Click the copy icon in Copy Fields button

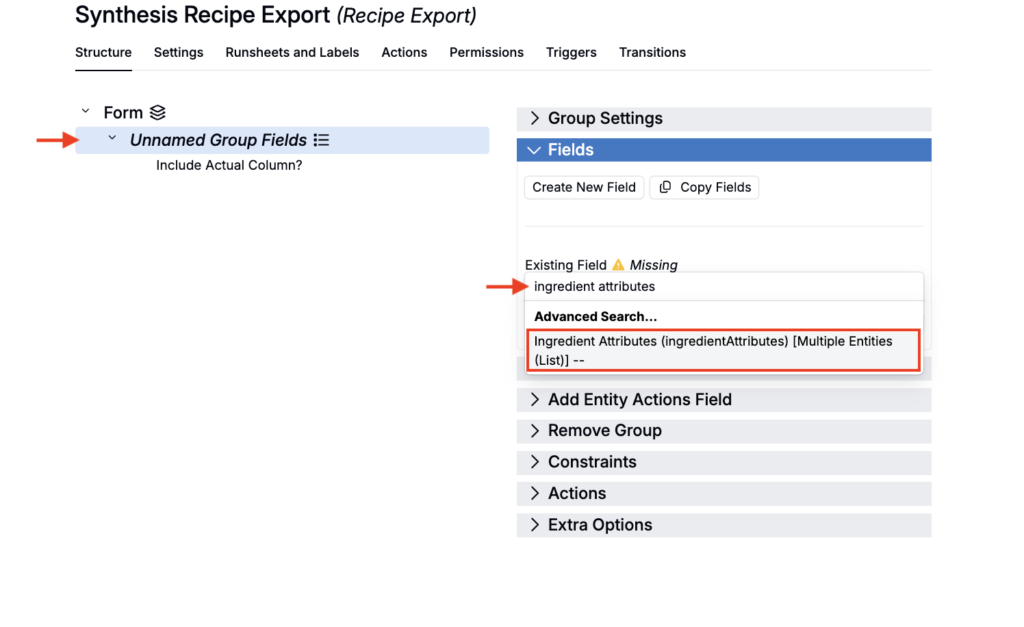[665, 187]
